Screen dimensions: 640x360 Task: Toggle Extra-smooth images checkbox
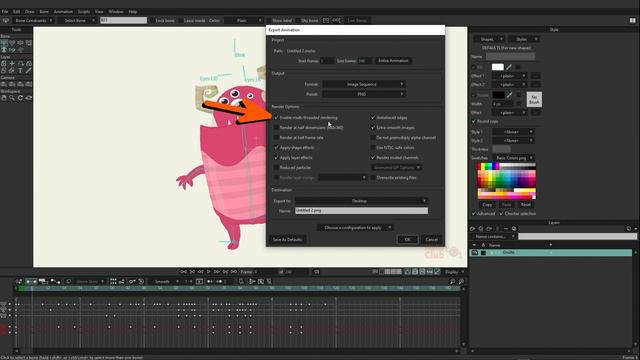click(373, 128)
